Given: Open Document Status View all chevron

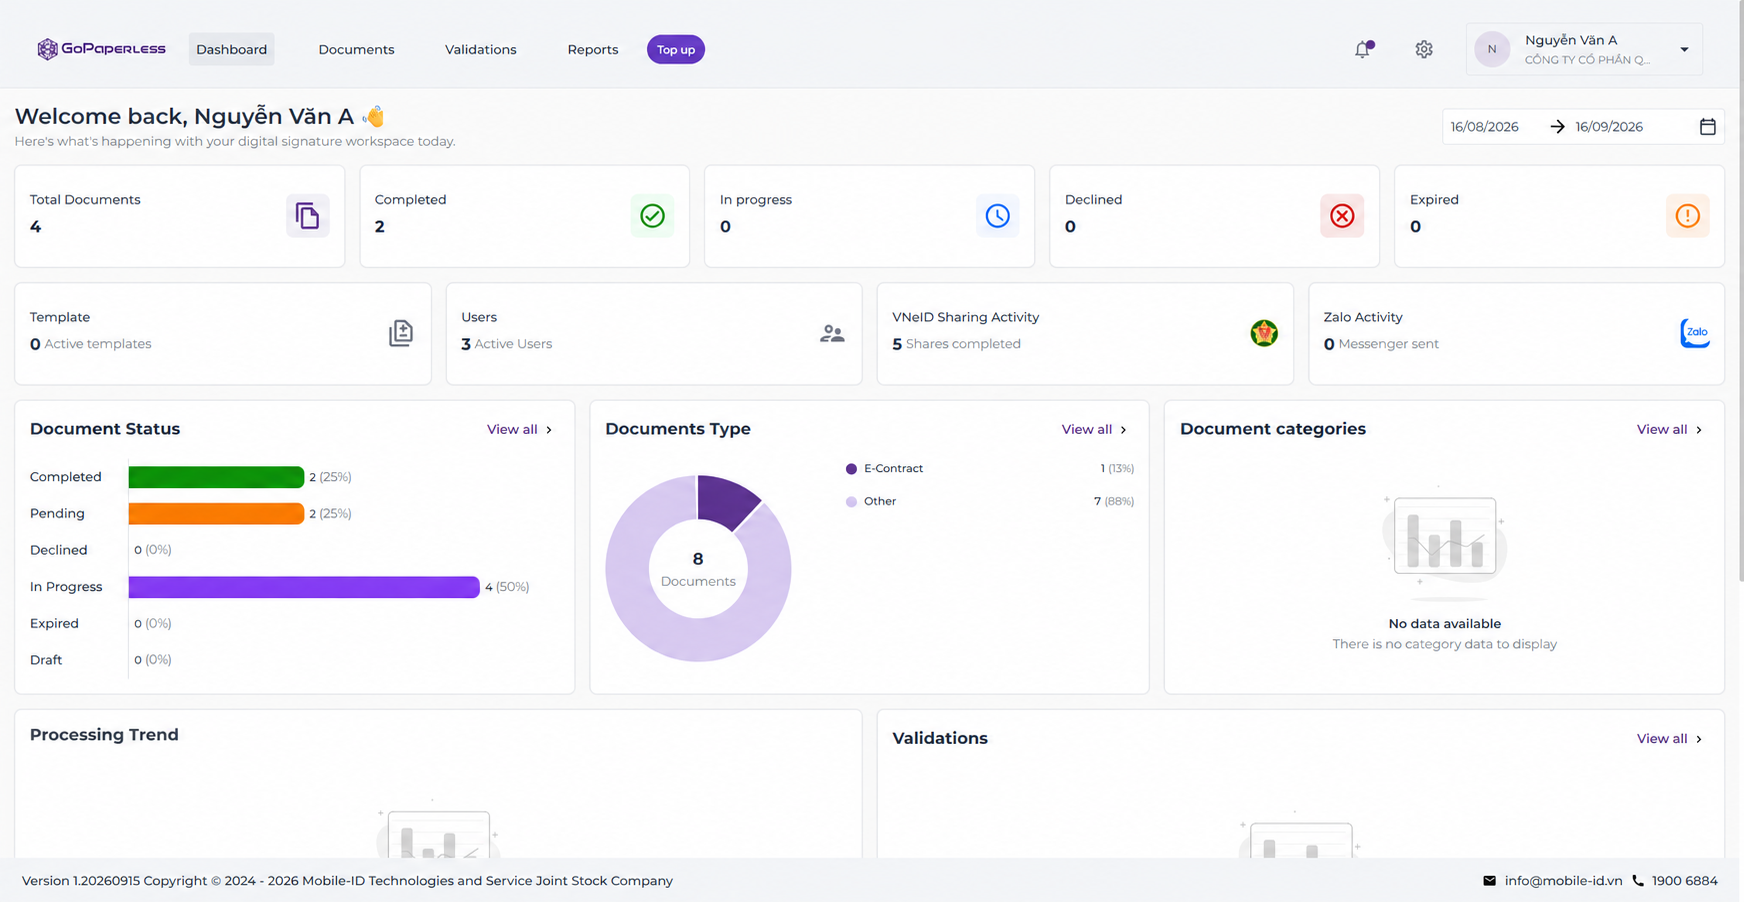Looking at the screenshot, I should click(x=549, y=430).
